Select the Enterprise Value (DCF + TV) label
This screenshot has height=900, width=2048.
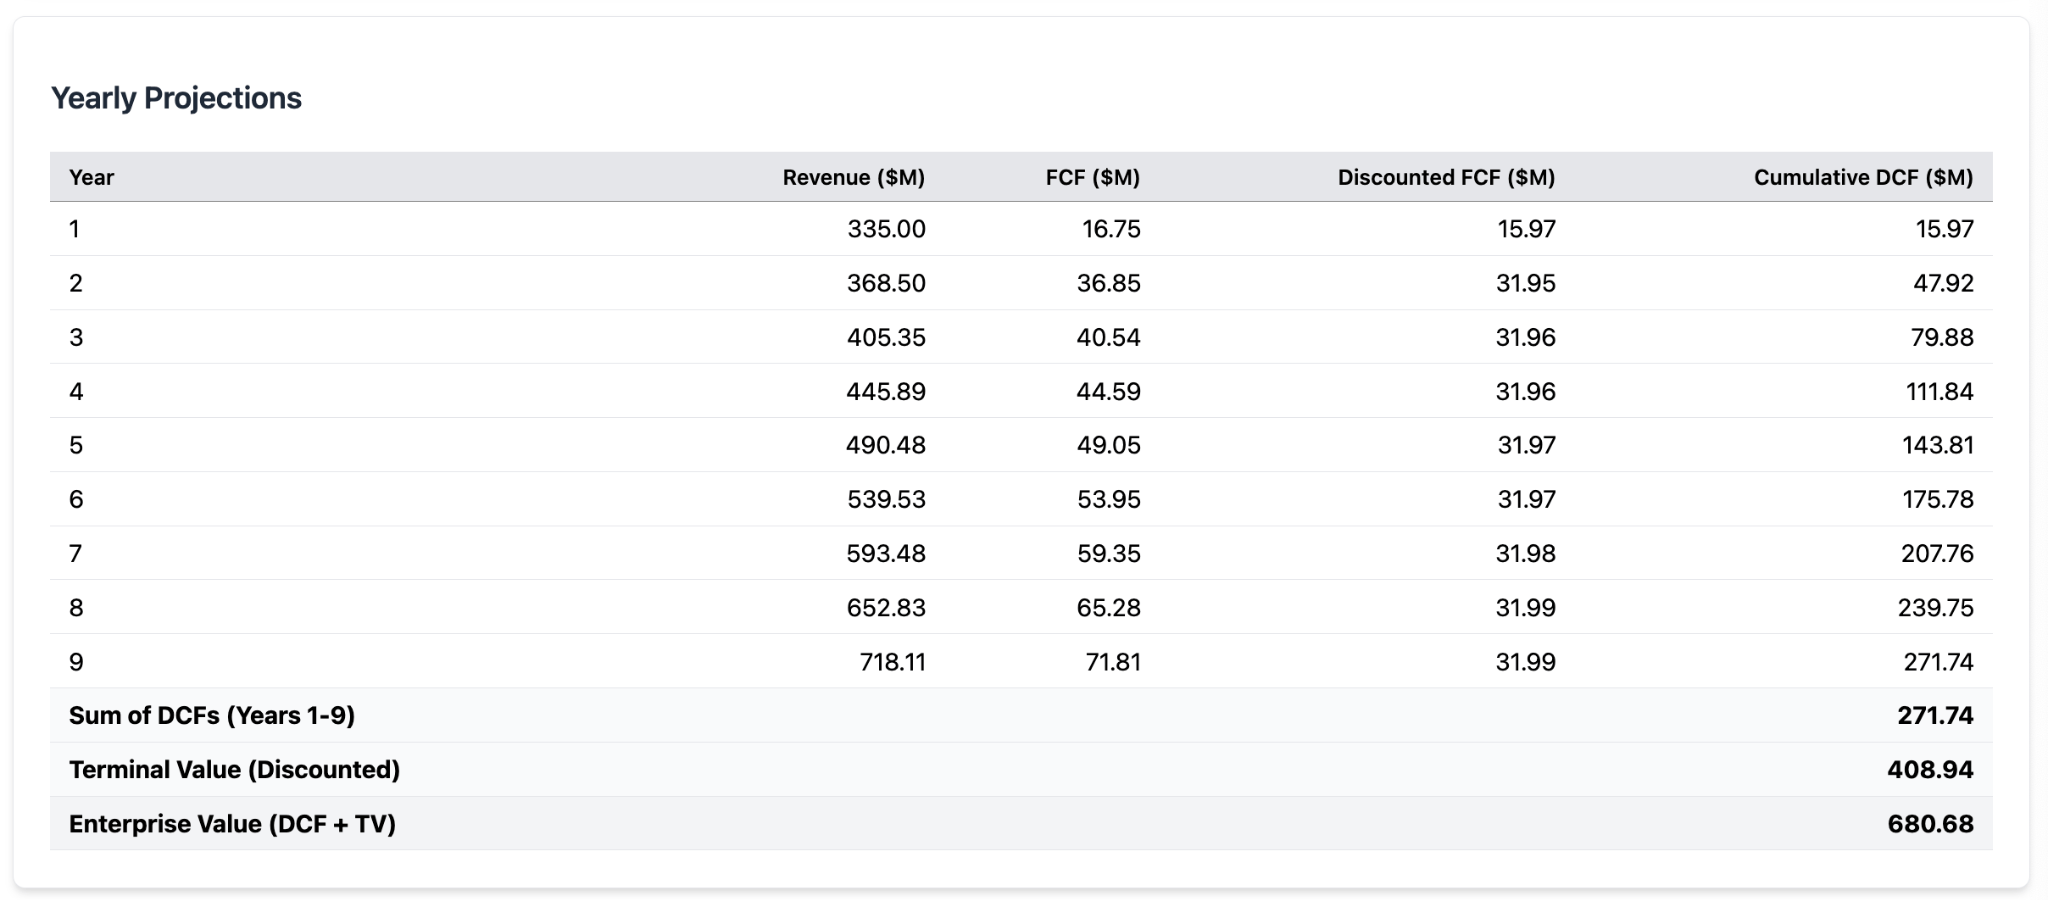coord(232,823)
